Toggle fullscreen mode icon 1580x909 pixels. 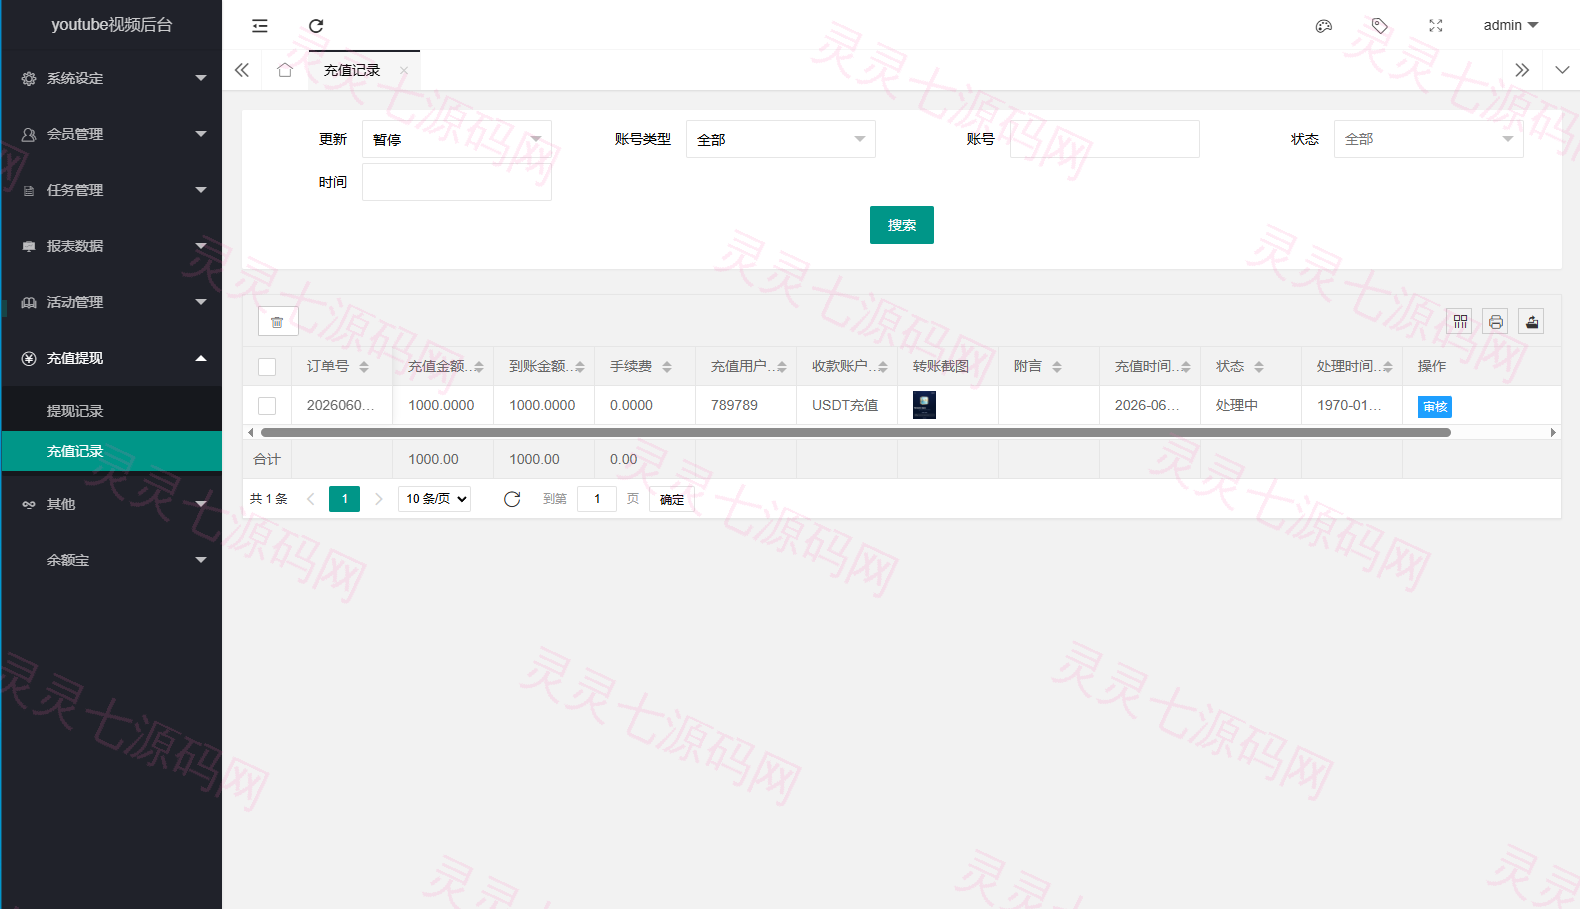click(x=1436, y=26)
